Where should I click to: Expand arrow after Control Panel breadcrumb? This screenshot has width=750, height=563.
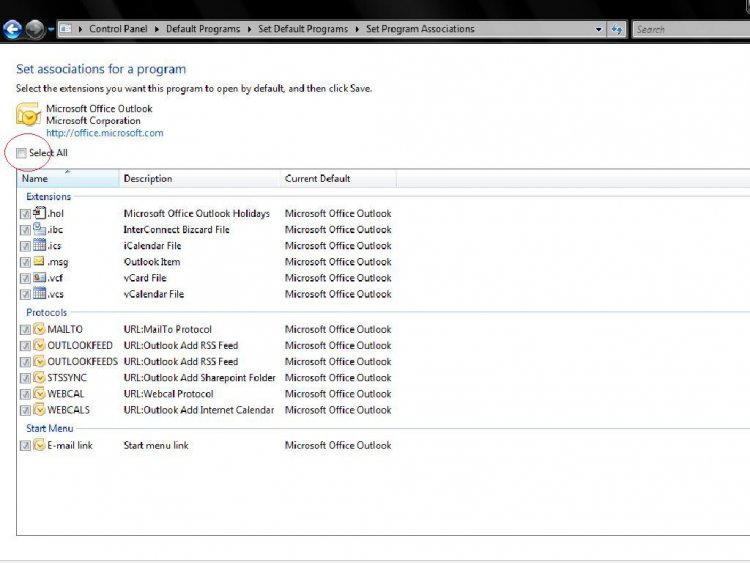click(156, 29)
